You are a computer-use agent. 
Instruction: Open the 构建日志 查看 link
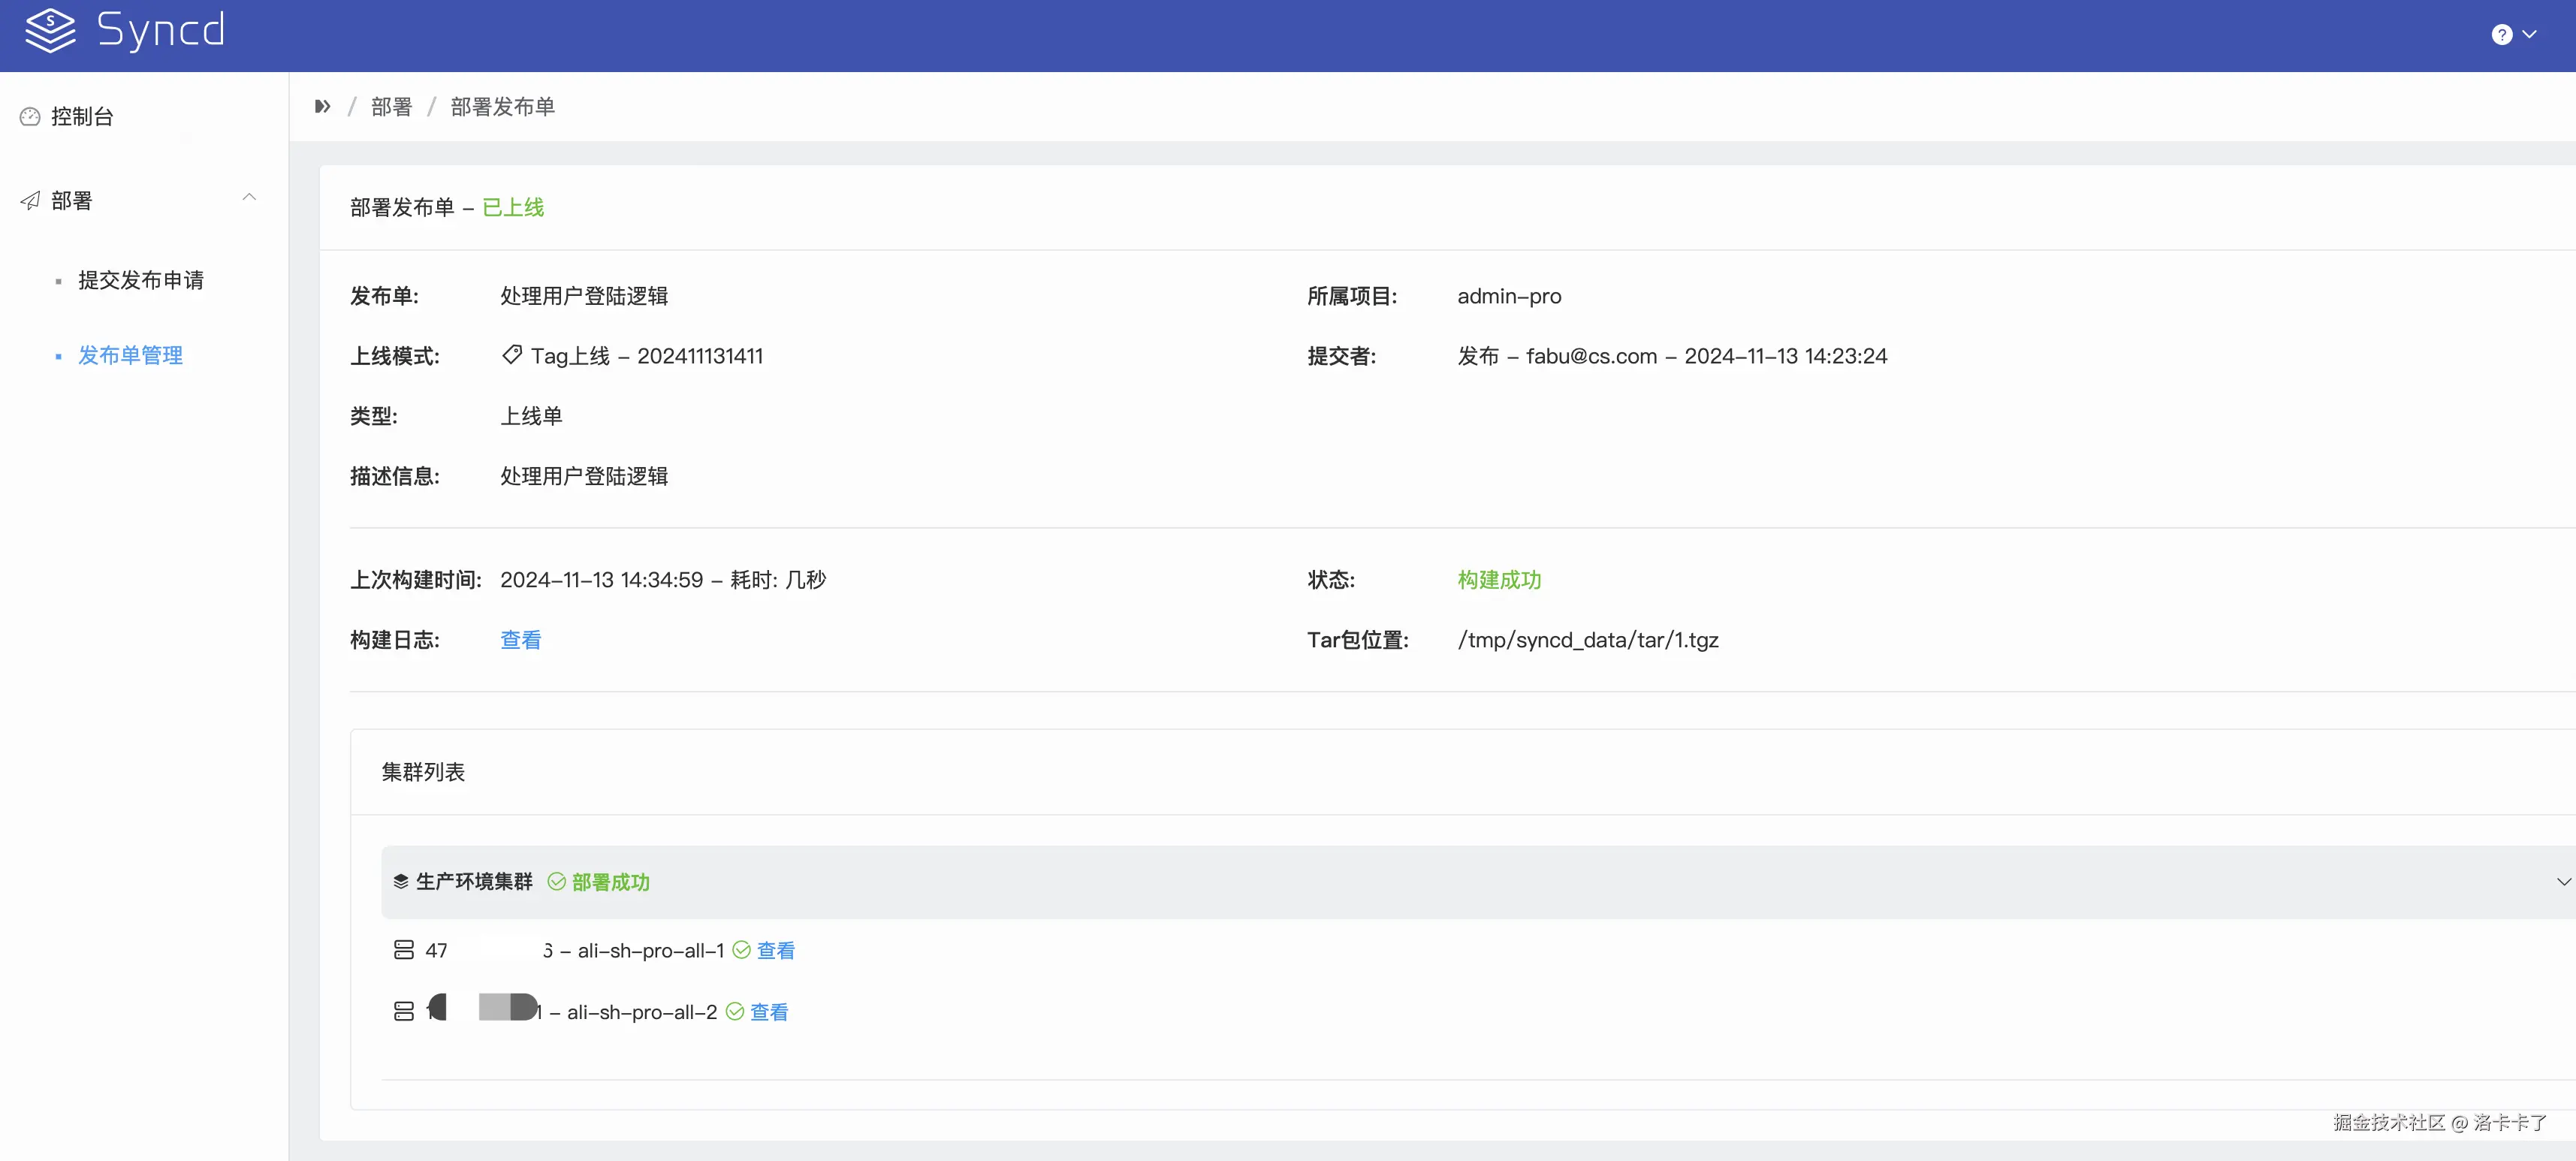click(x=520, y=640)
